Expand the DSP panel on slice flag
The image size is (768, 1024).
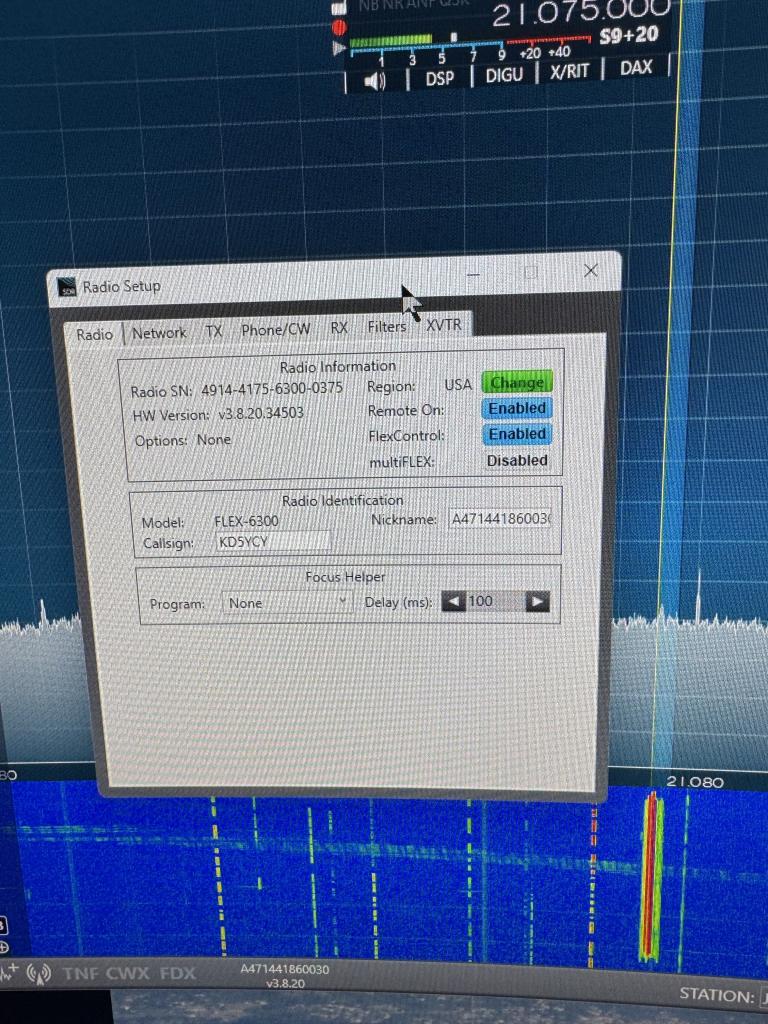click(x=439, y=78)
